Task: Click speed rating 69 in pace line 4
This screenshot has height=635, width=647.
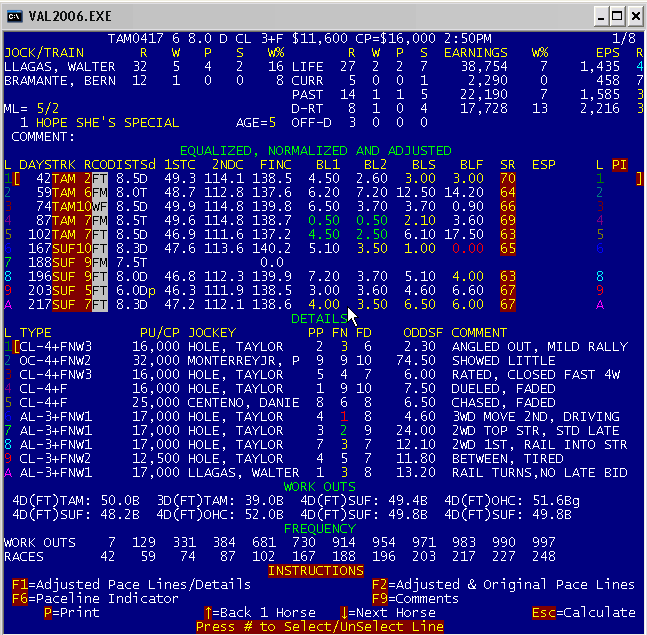Action: click(508, 221)
